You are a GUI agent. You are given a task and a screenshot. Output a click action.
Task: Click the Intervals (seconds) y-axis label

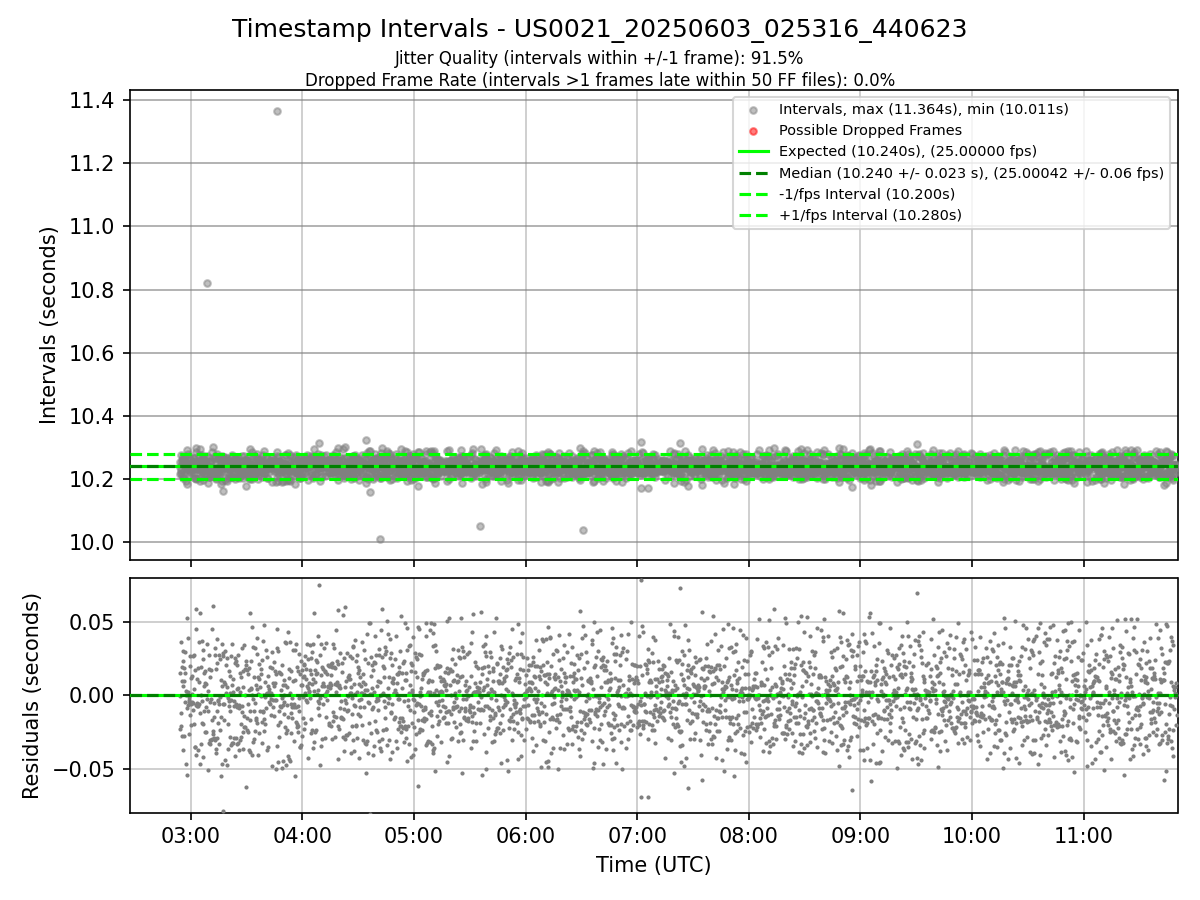[x=49, y=325]
